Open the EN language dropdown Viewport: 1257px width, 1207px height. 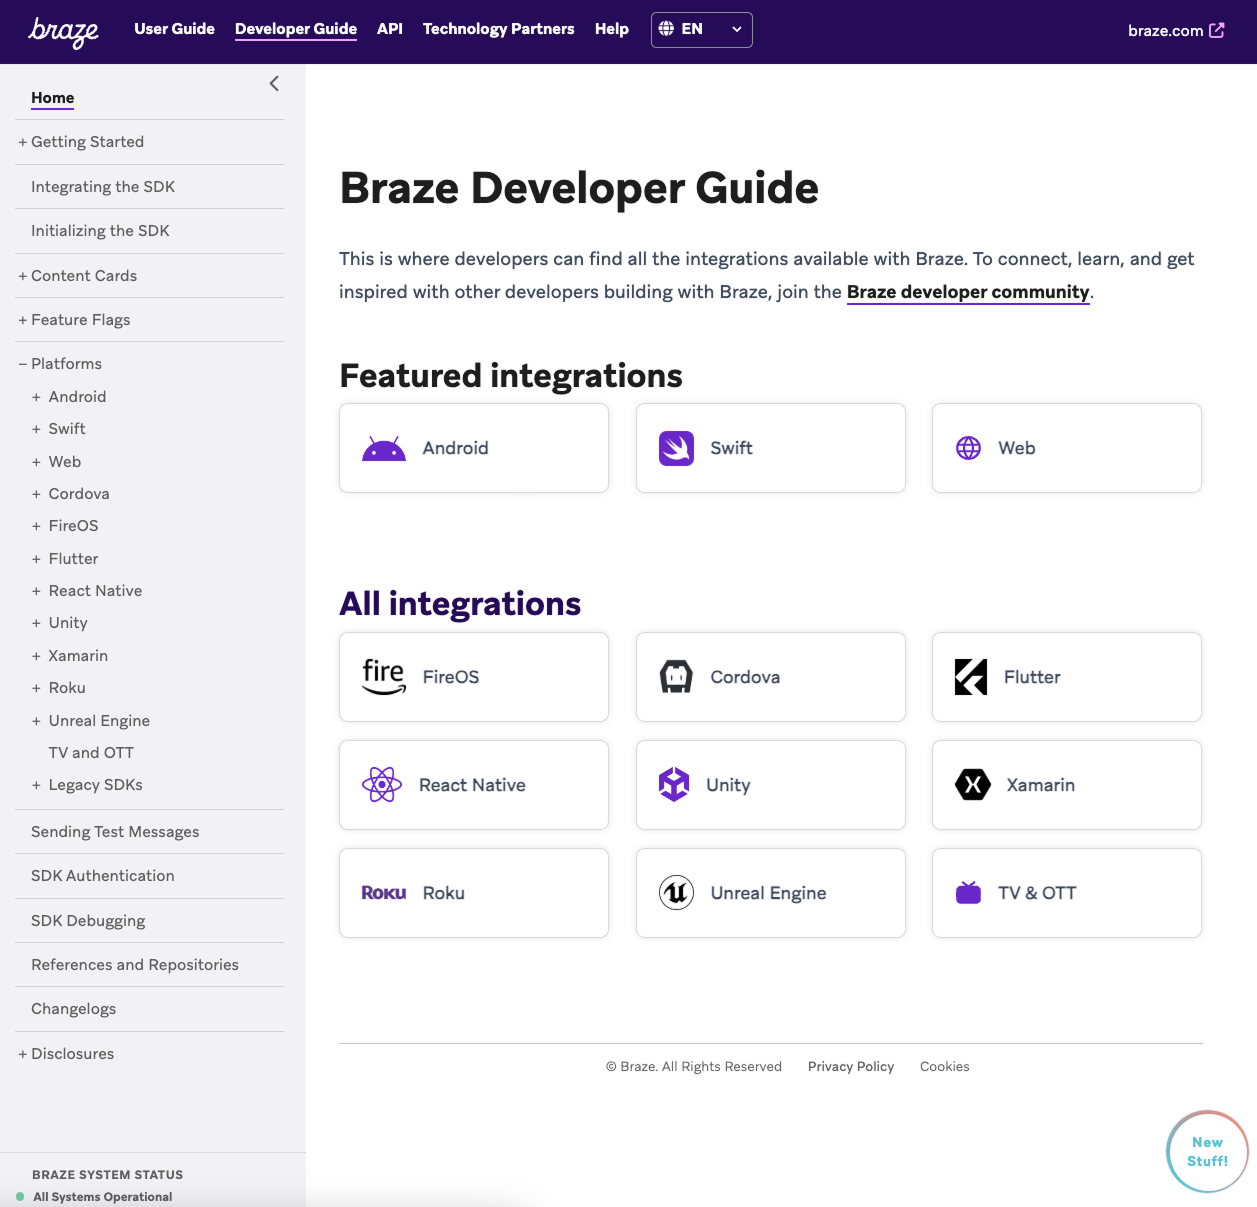click(x=702, y=30)
